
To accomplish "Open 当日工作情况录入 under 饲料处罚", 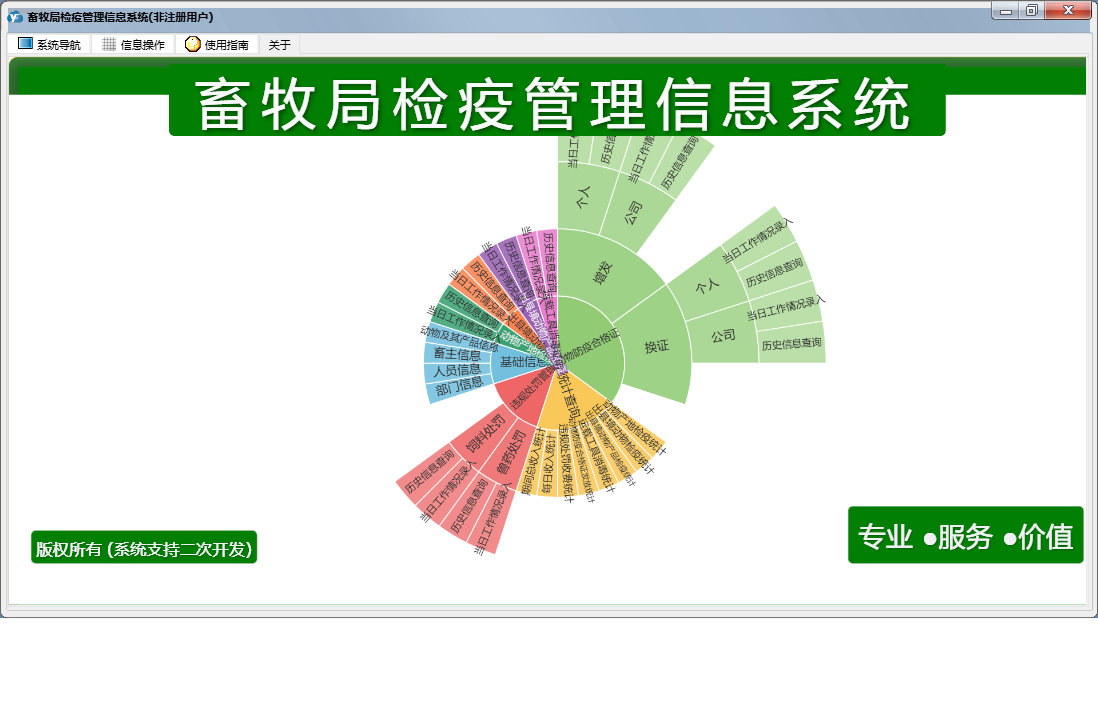I will tap(448, 492).
